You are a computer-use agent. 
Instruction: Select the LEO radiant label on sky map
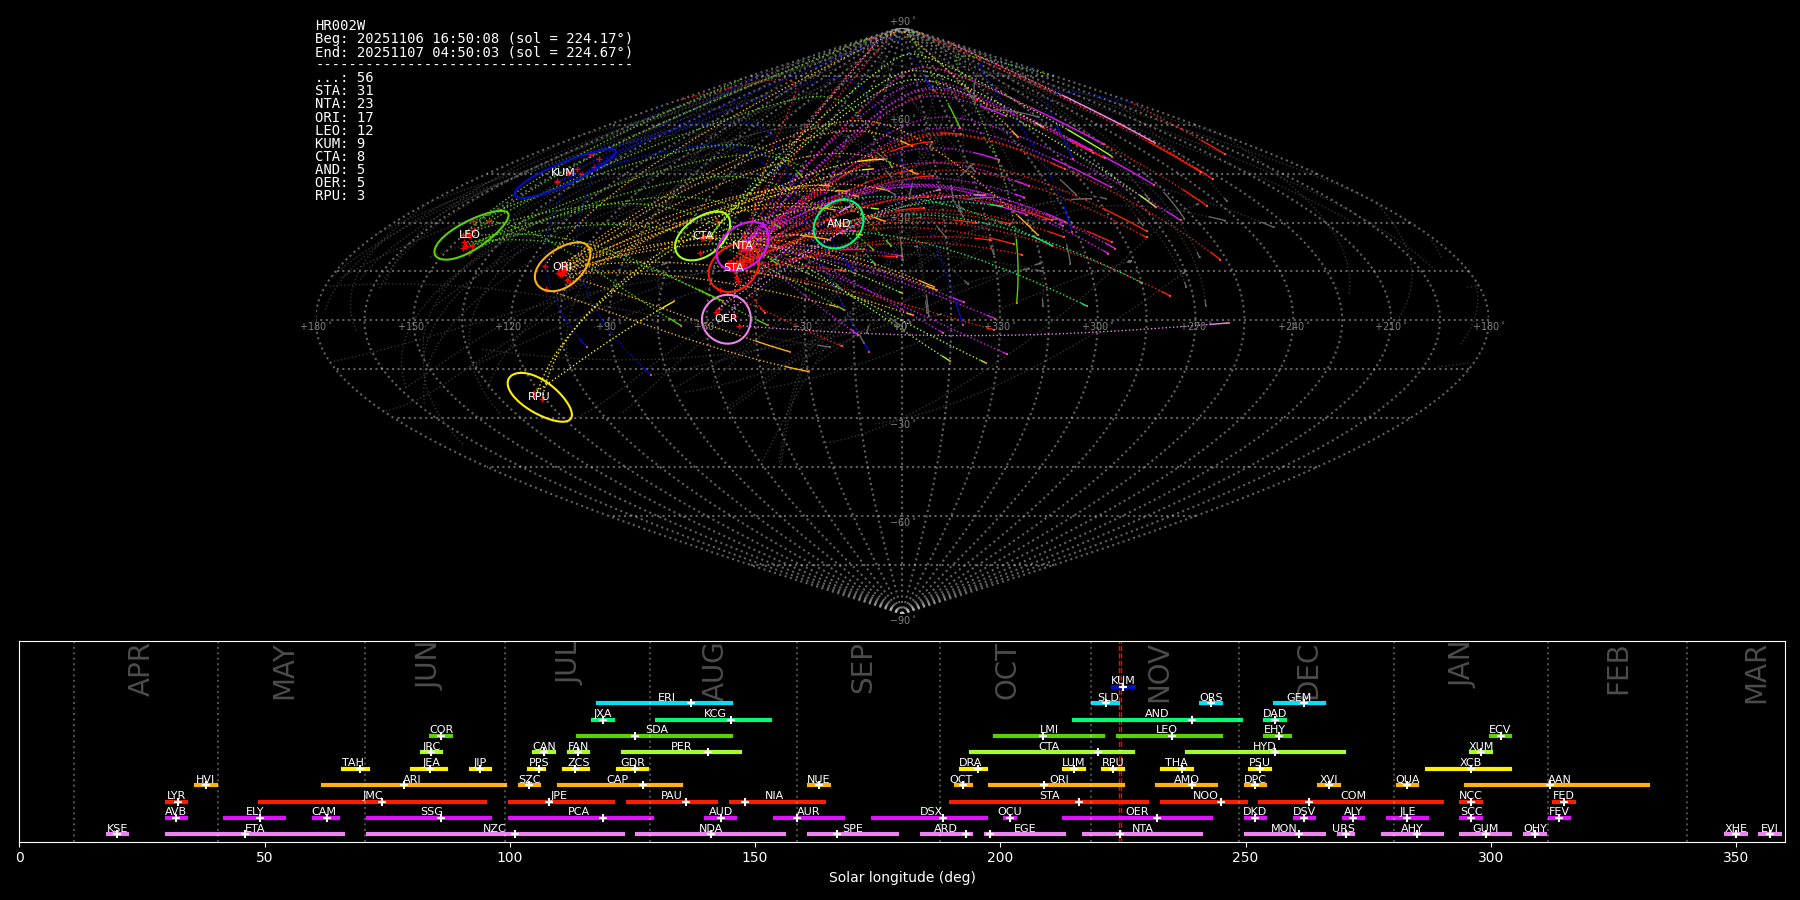coord(469,235)
